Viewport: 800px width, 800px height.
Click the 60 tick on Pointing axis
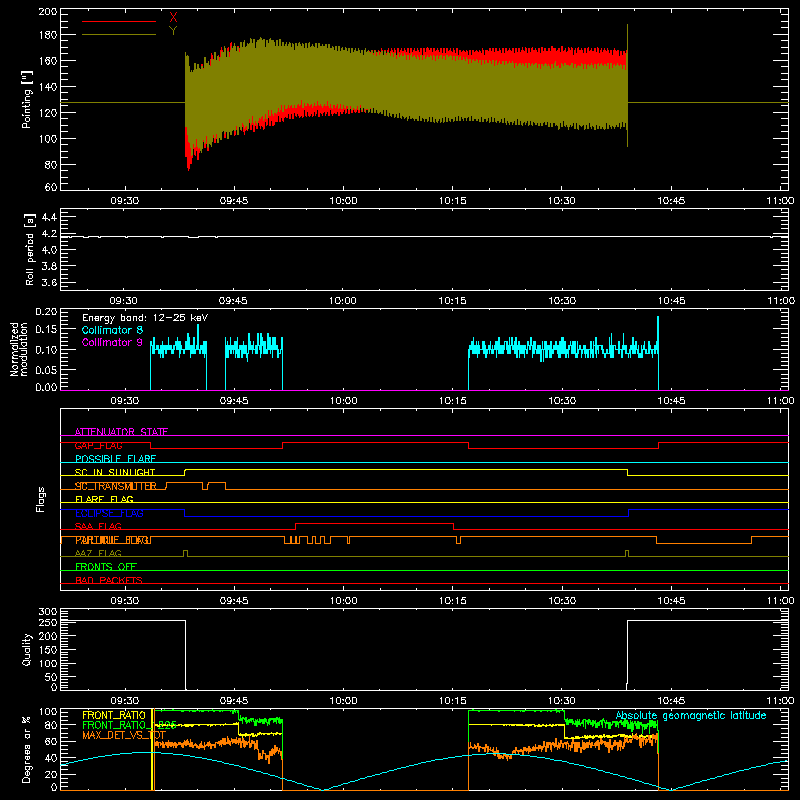(x=51, y=187)
